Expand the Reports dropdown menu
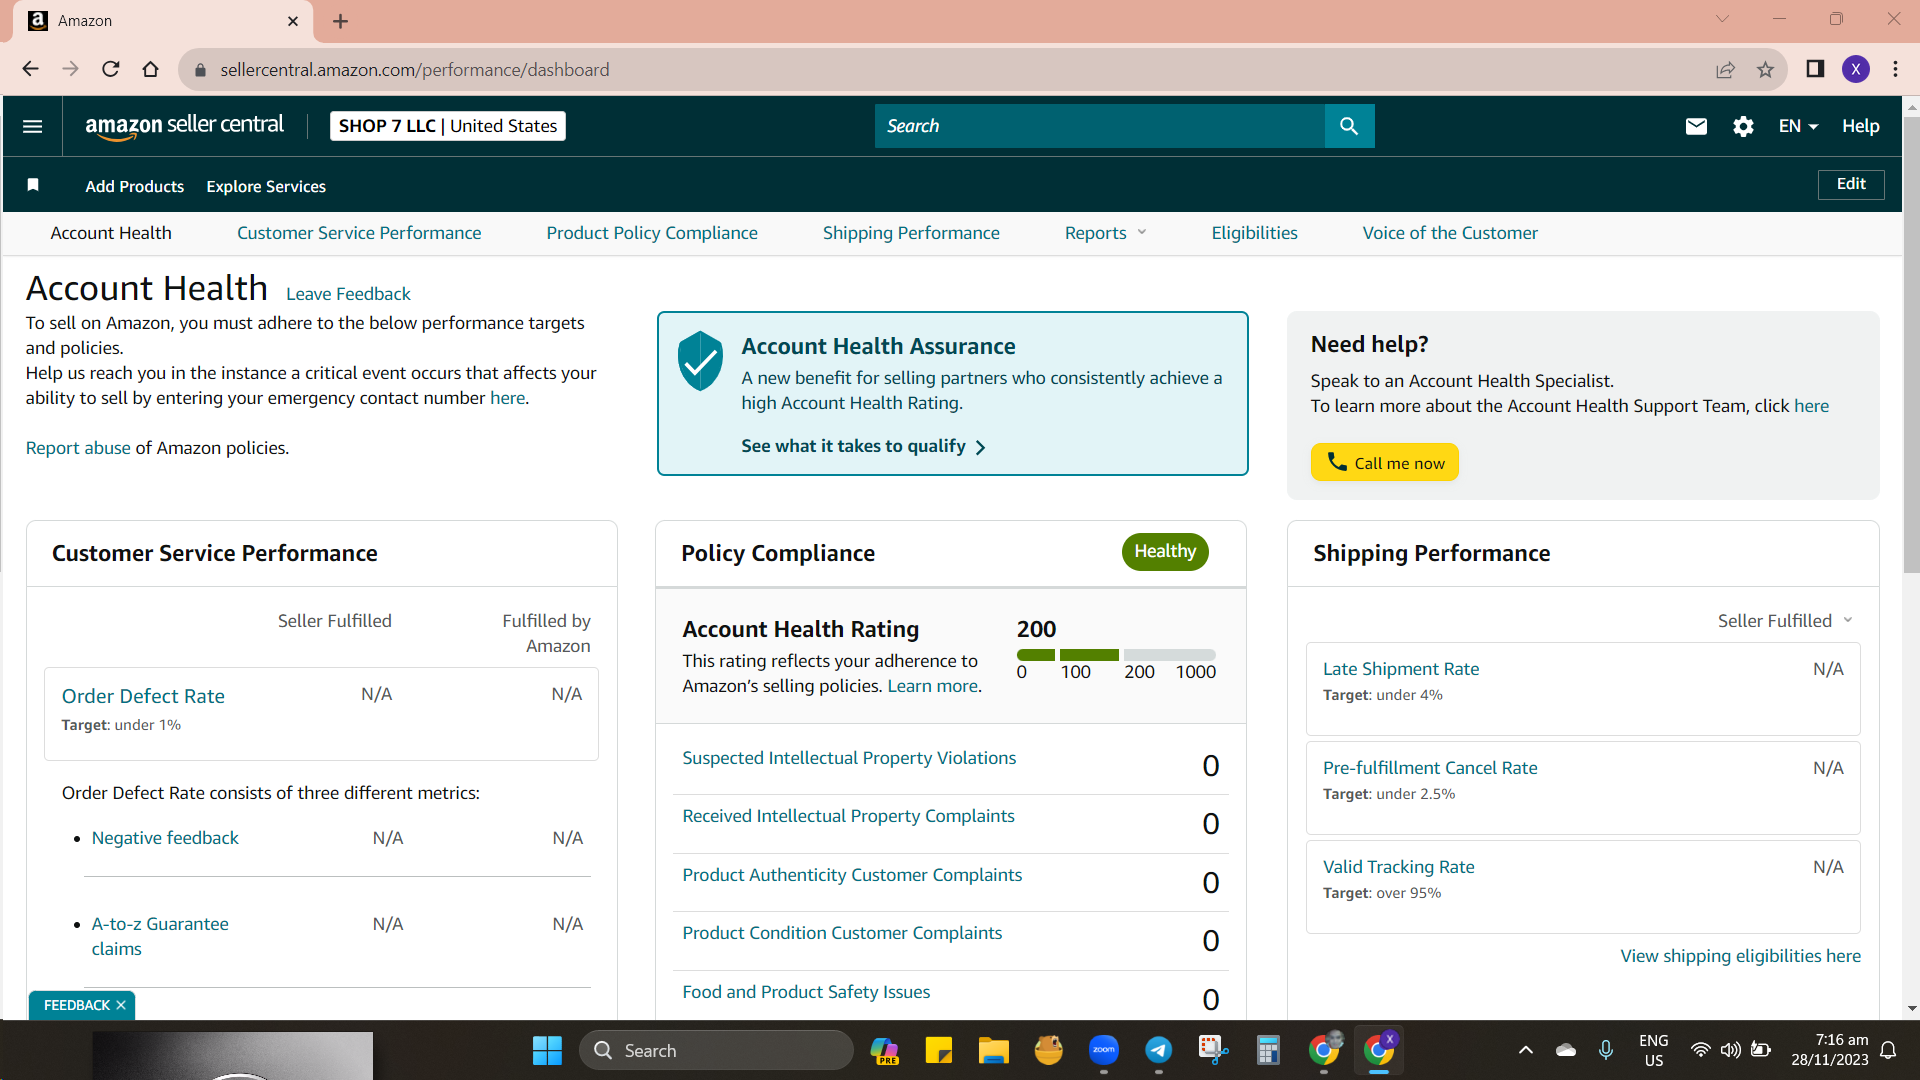The height and width of the screenshot is (1080, 1920). [x=1105, y=233]
